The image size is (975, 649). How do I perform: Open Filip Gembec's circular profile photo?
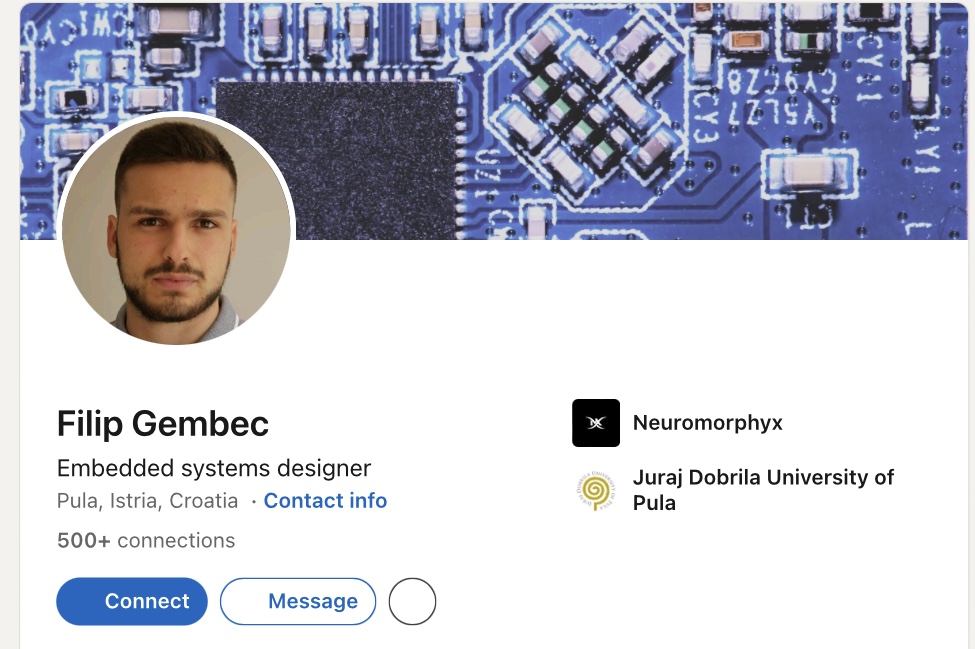coord(177,229)
